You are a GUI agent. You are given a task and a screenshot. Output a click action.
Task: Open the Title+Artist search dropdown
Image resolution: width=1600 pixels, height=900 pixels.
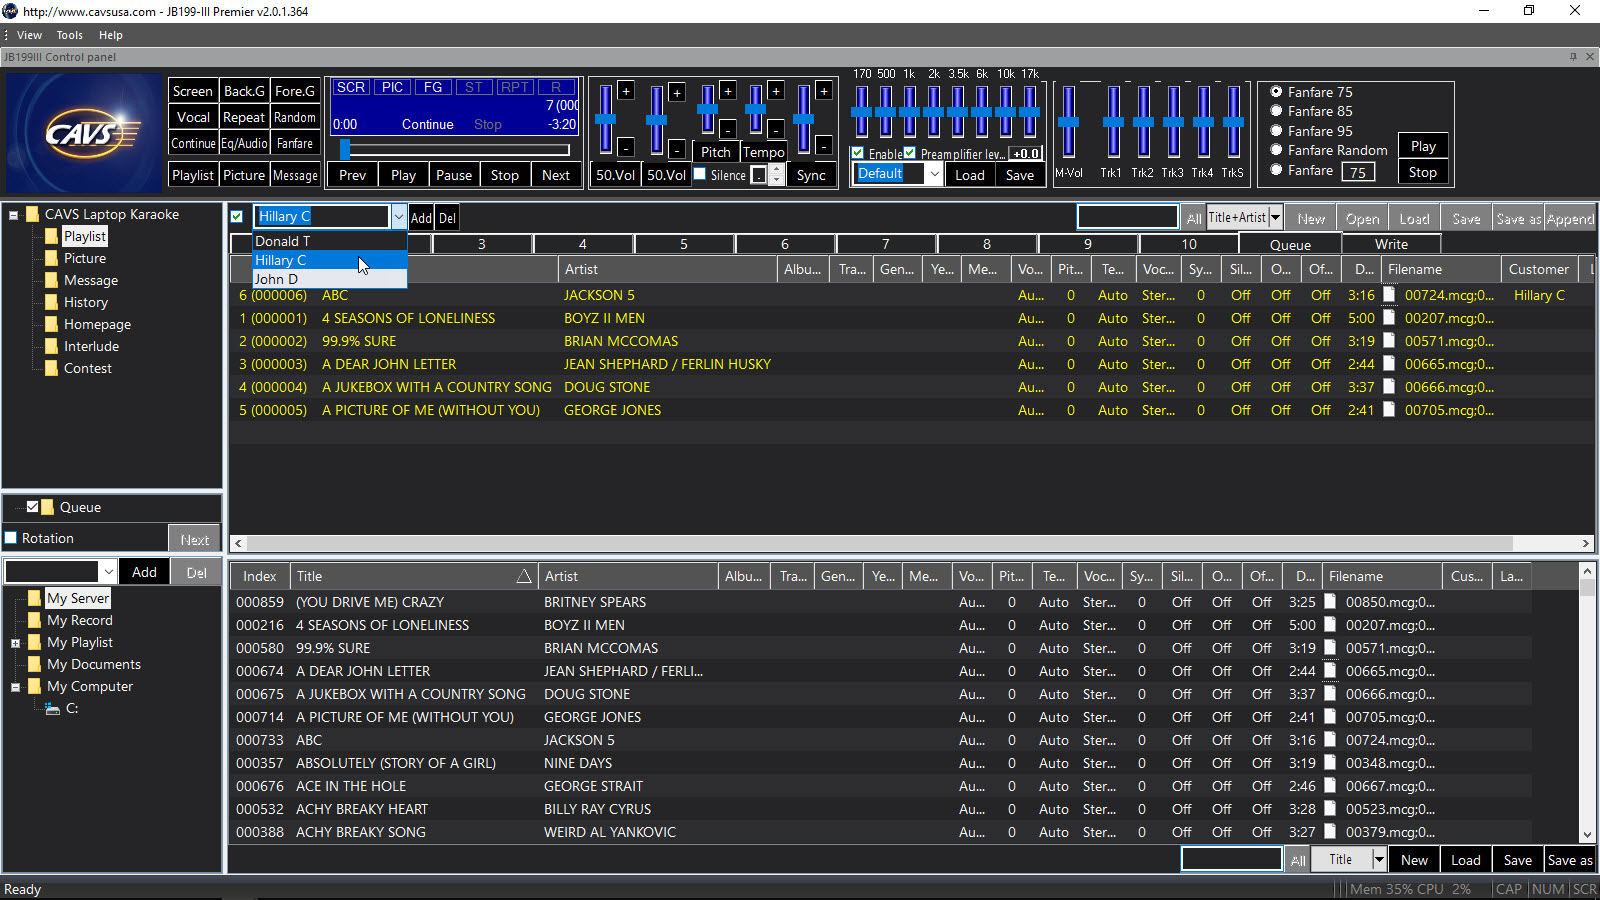(x=1275, y=217)
